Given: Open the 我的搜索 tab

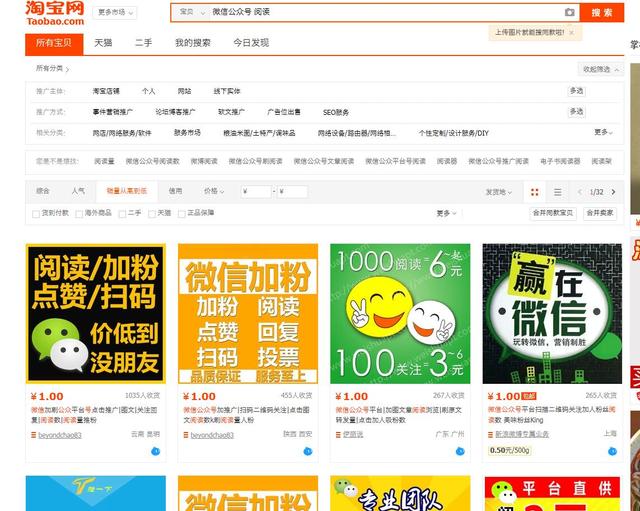Looking at the screenshot, I should pyautogui.click(x=193, y=43).
